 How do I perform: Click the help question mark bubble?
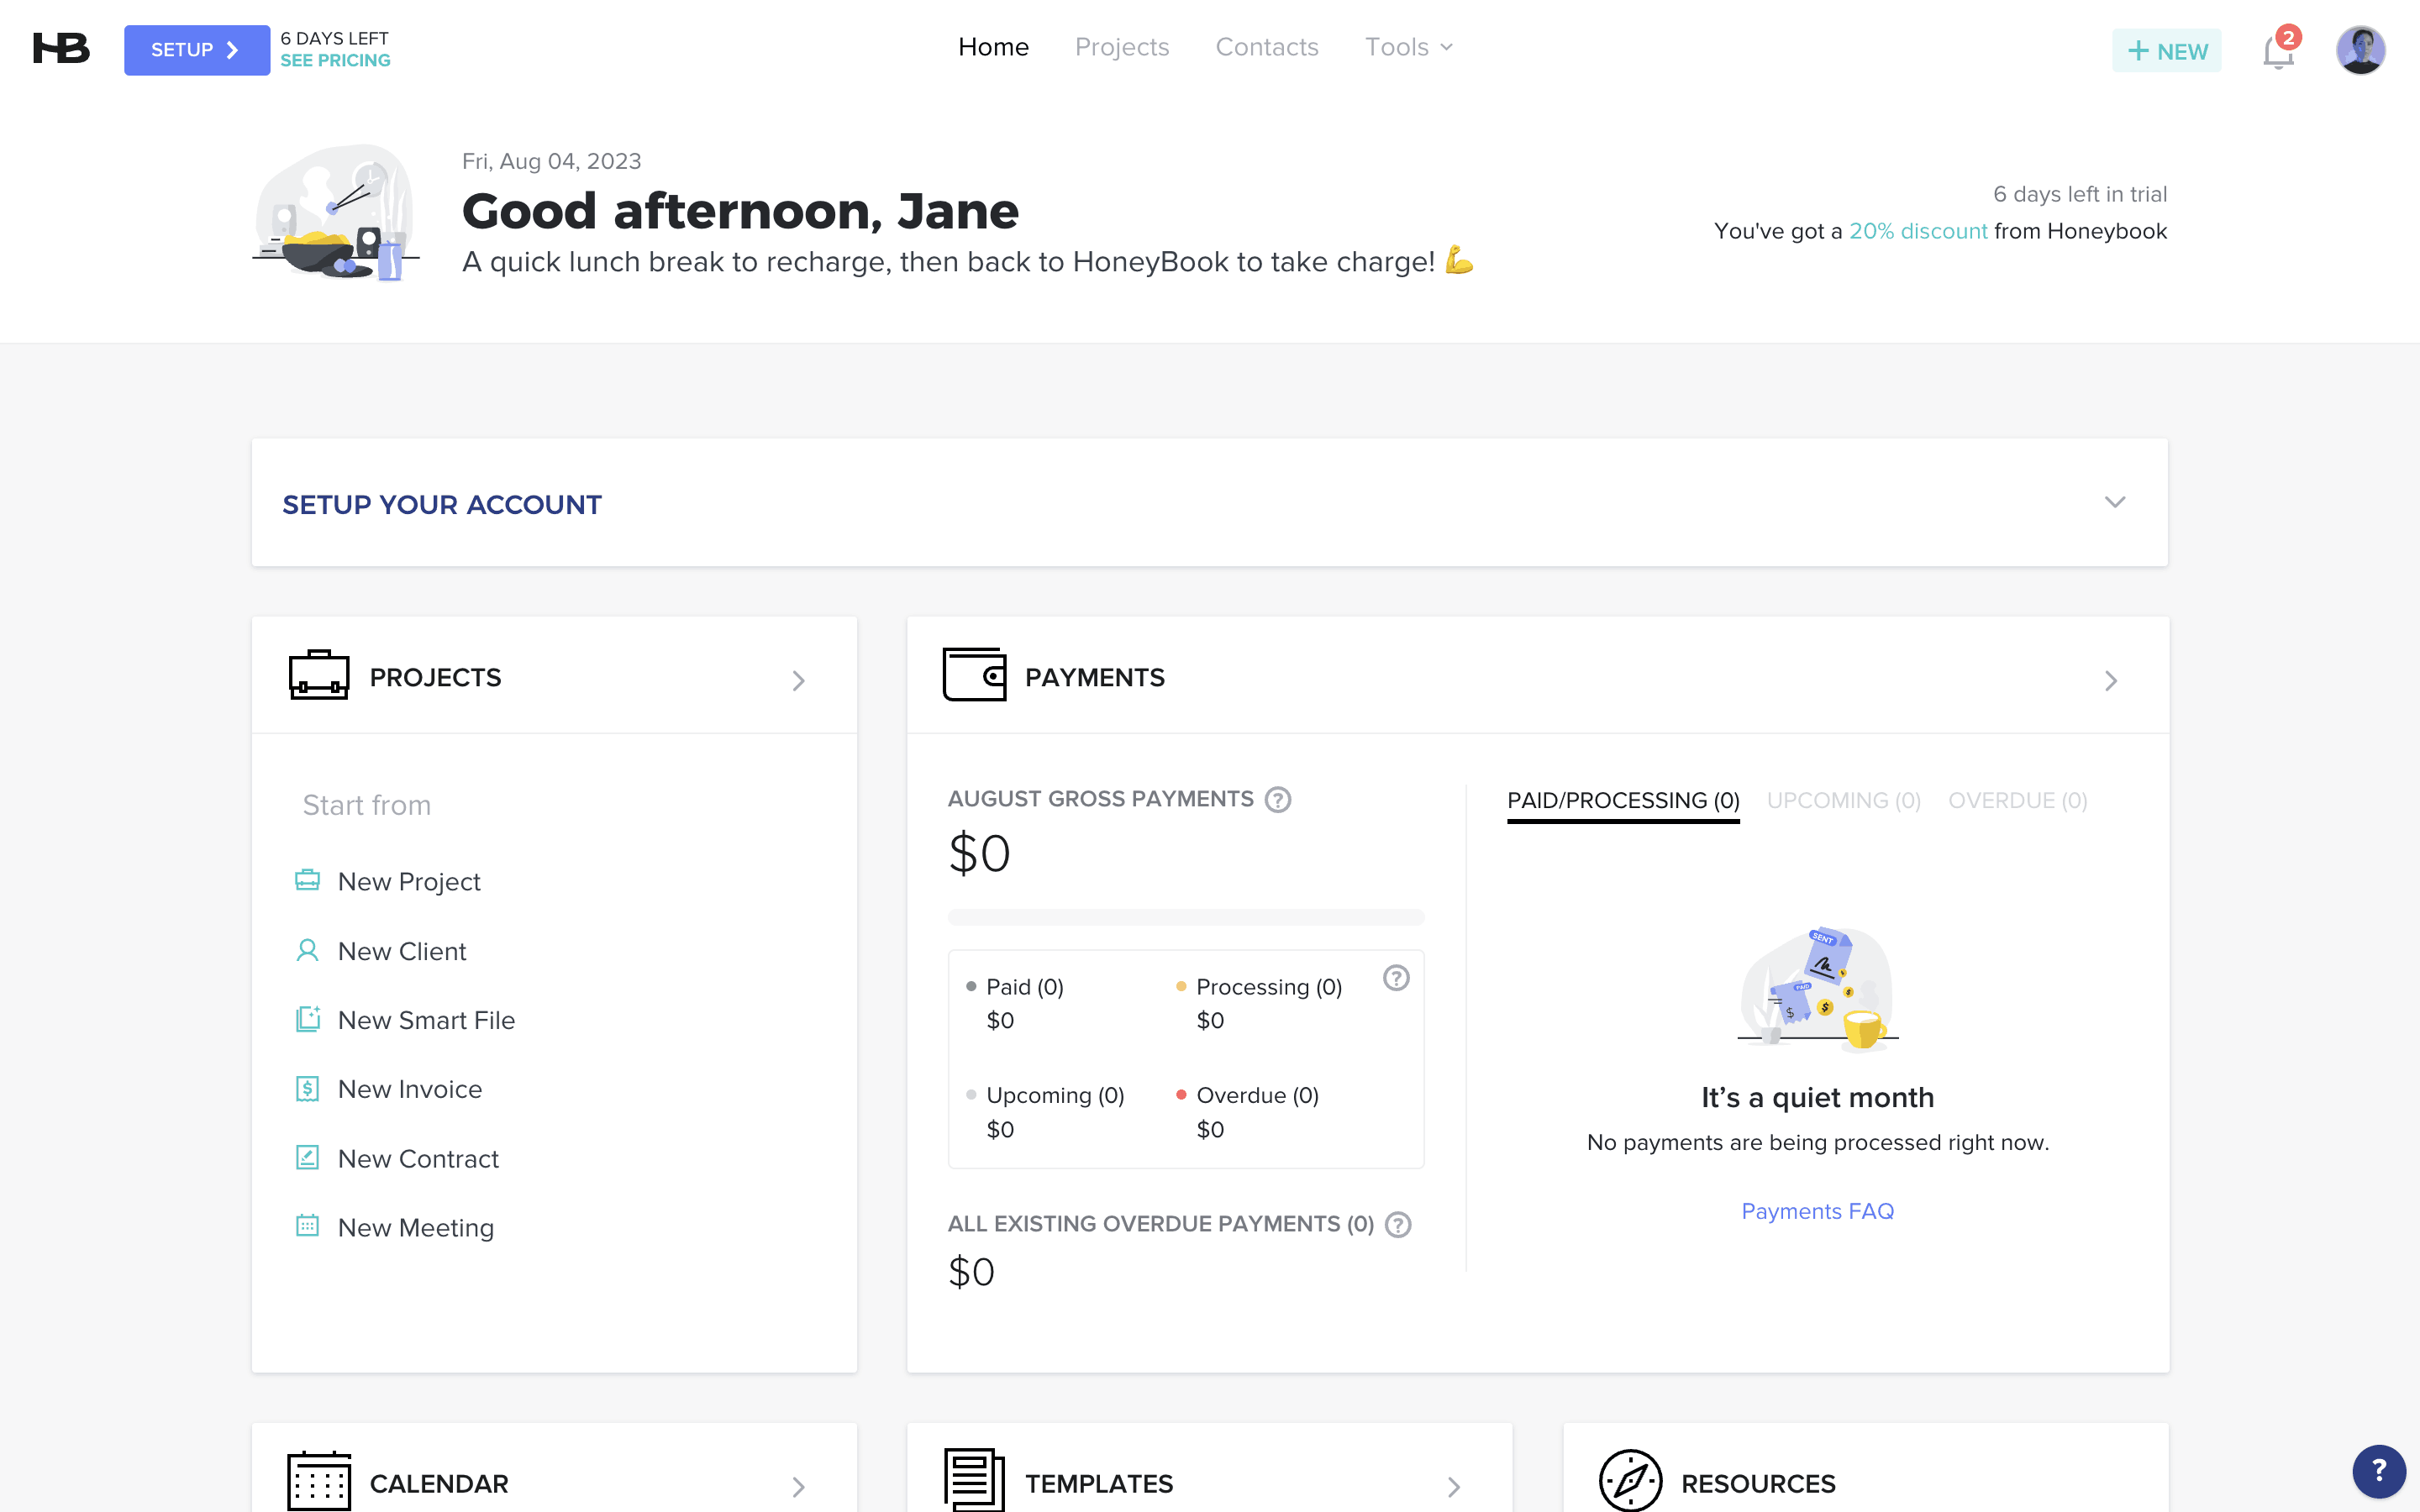[2378, 1470]
